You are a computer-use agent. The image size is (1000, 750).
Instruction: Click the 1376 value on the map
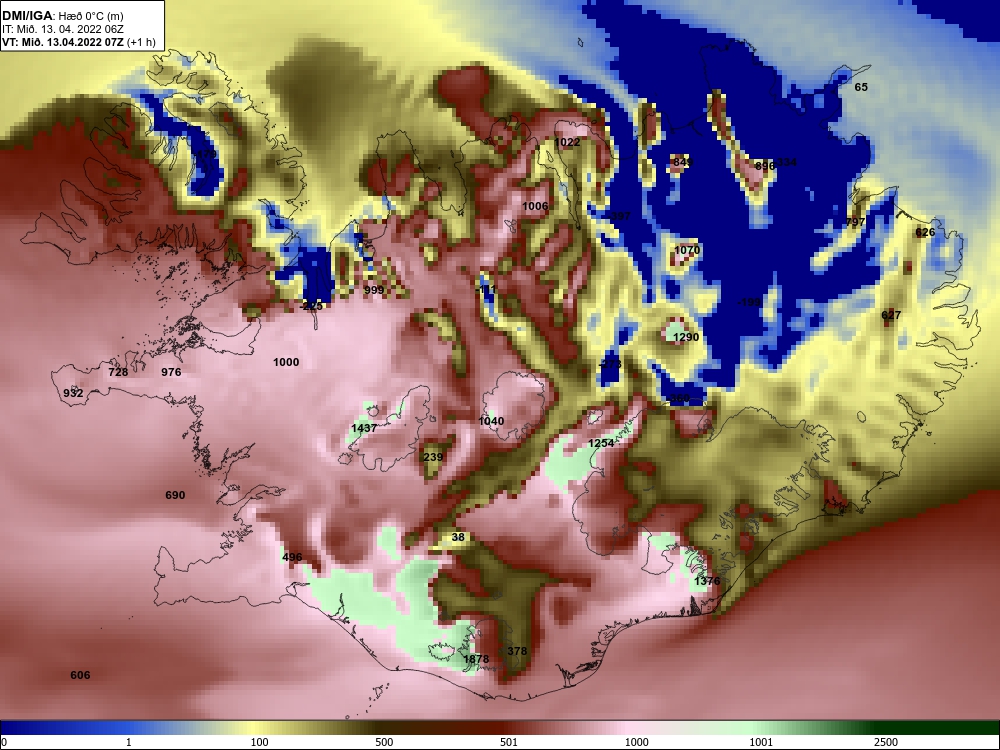click(707, 580)
